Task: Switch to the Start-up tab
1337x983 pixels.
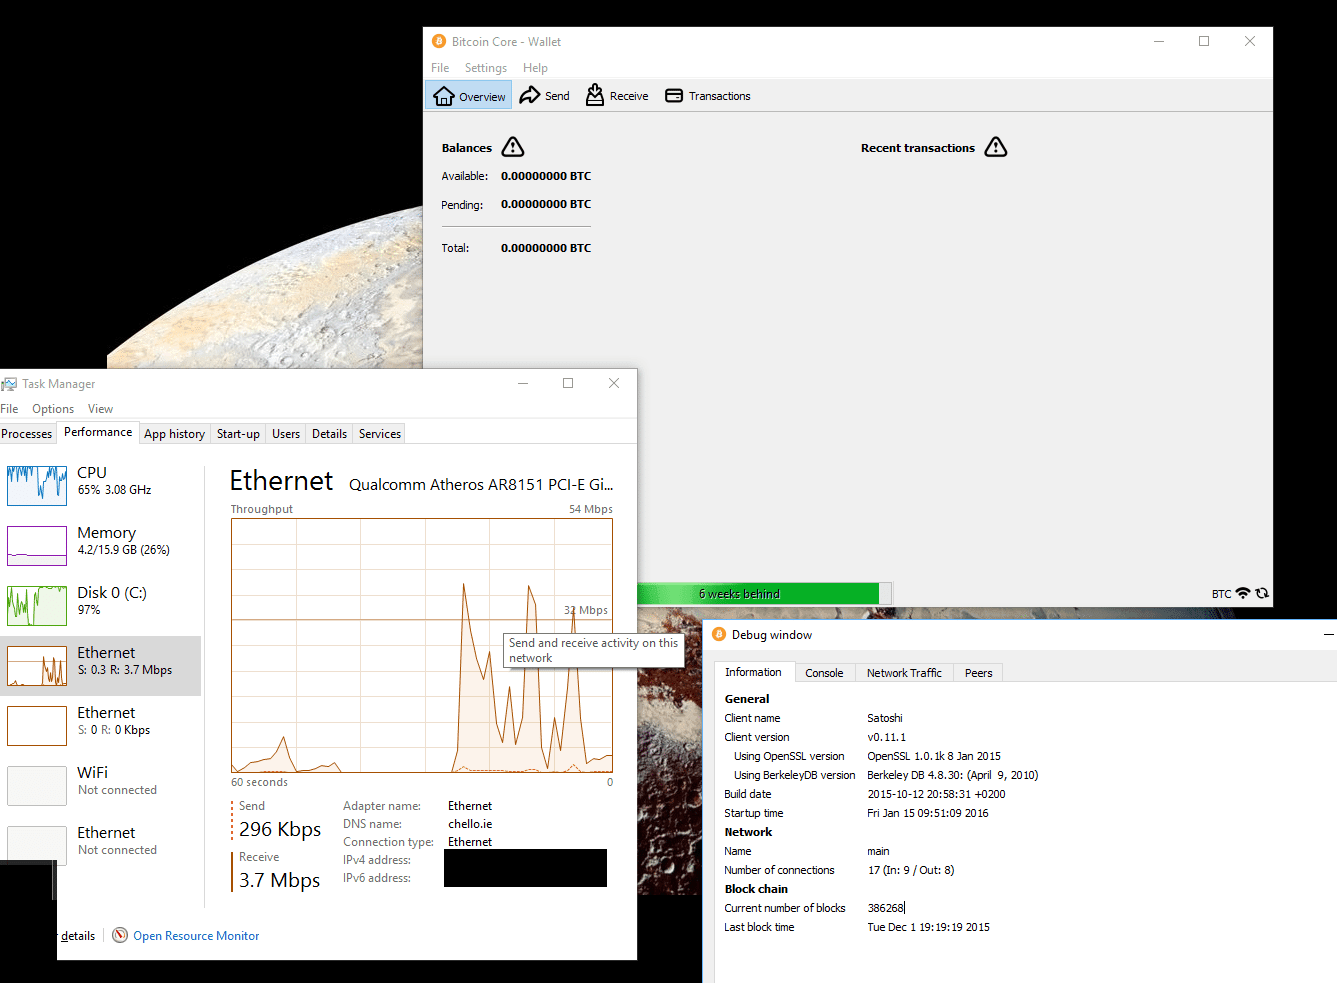Action: tap(238, 434)
